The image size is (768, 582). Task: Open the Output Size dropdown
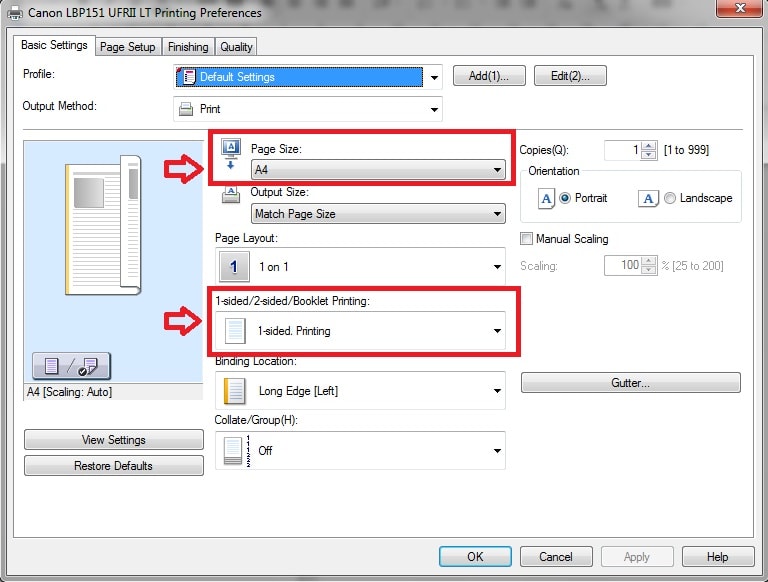378,214
